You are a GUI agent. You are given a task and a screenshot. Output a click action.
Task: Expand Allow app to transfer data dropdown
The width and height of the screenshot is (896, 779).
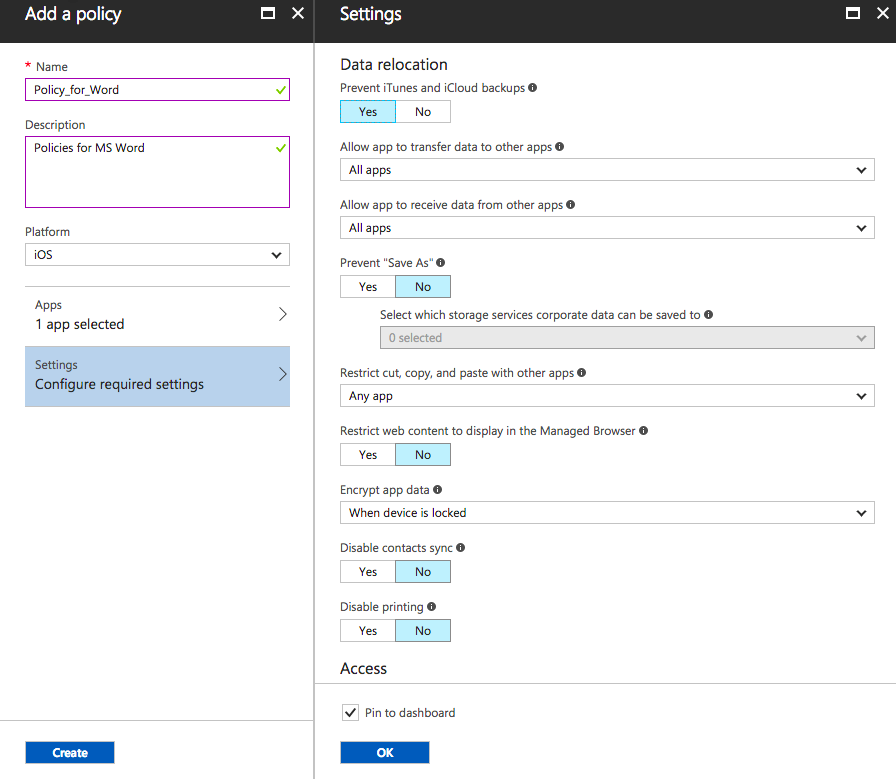607,170
